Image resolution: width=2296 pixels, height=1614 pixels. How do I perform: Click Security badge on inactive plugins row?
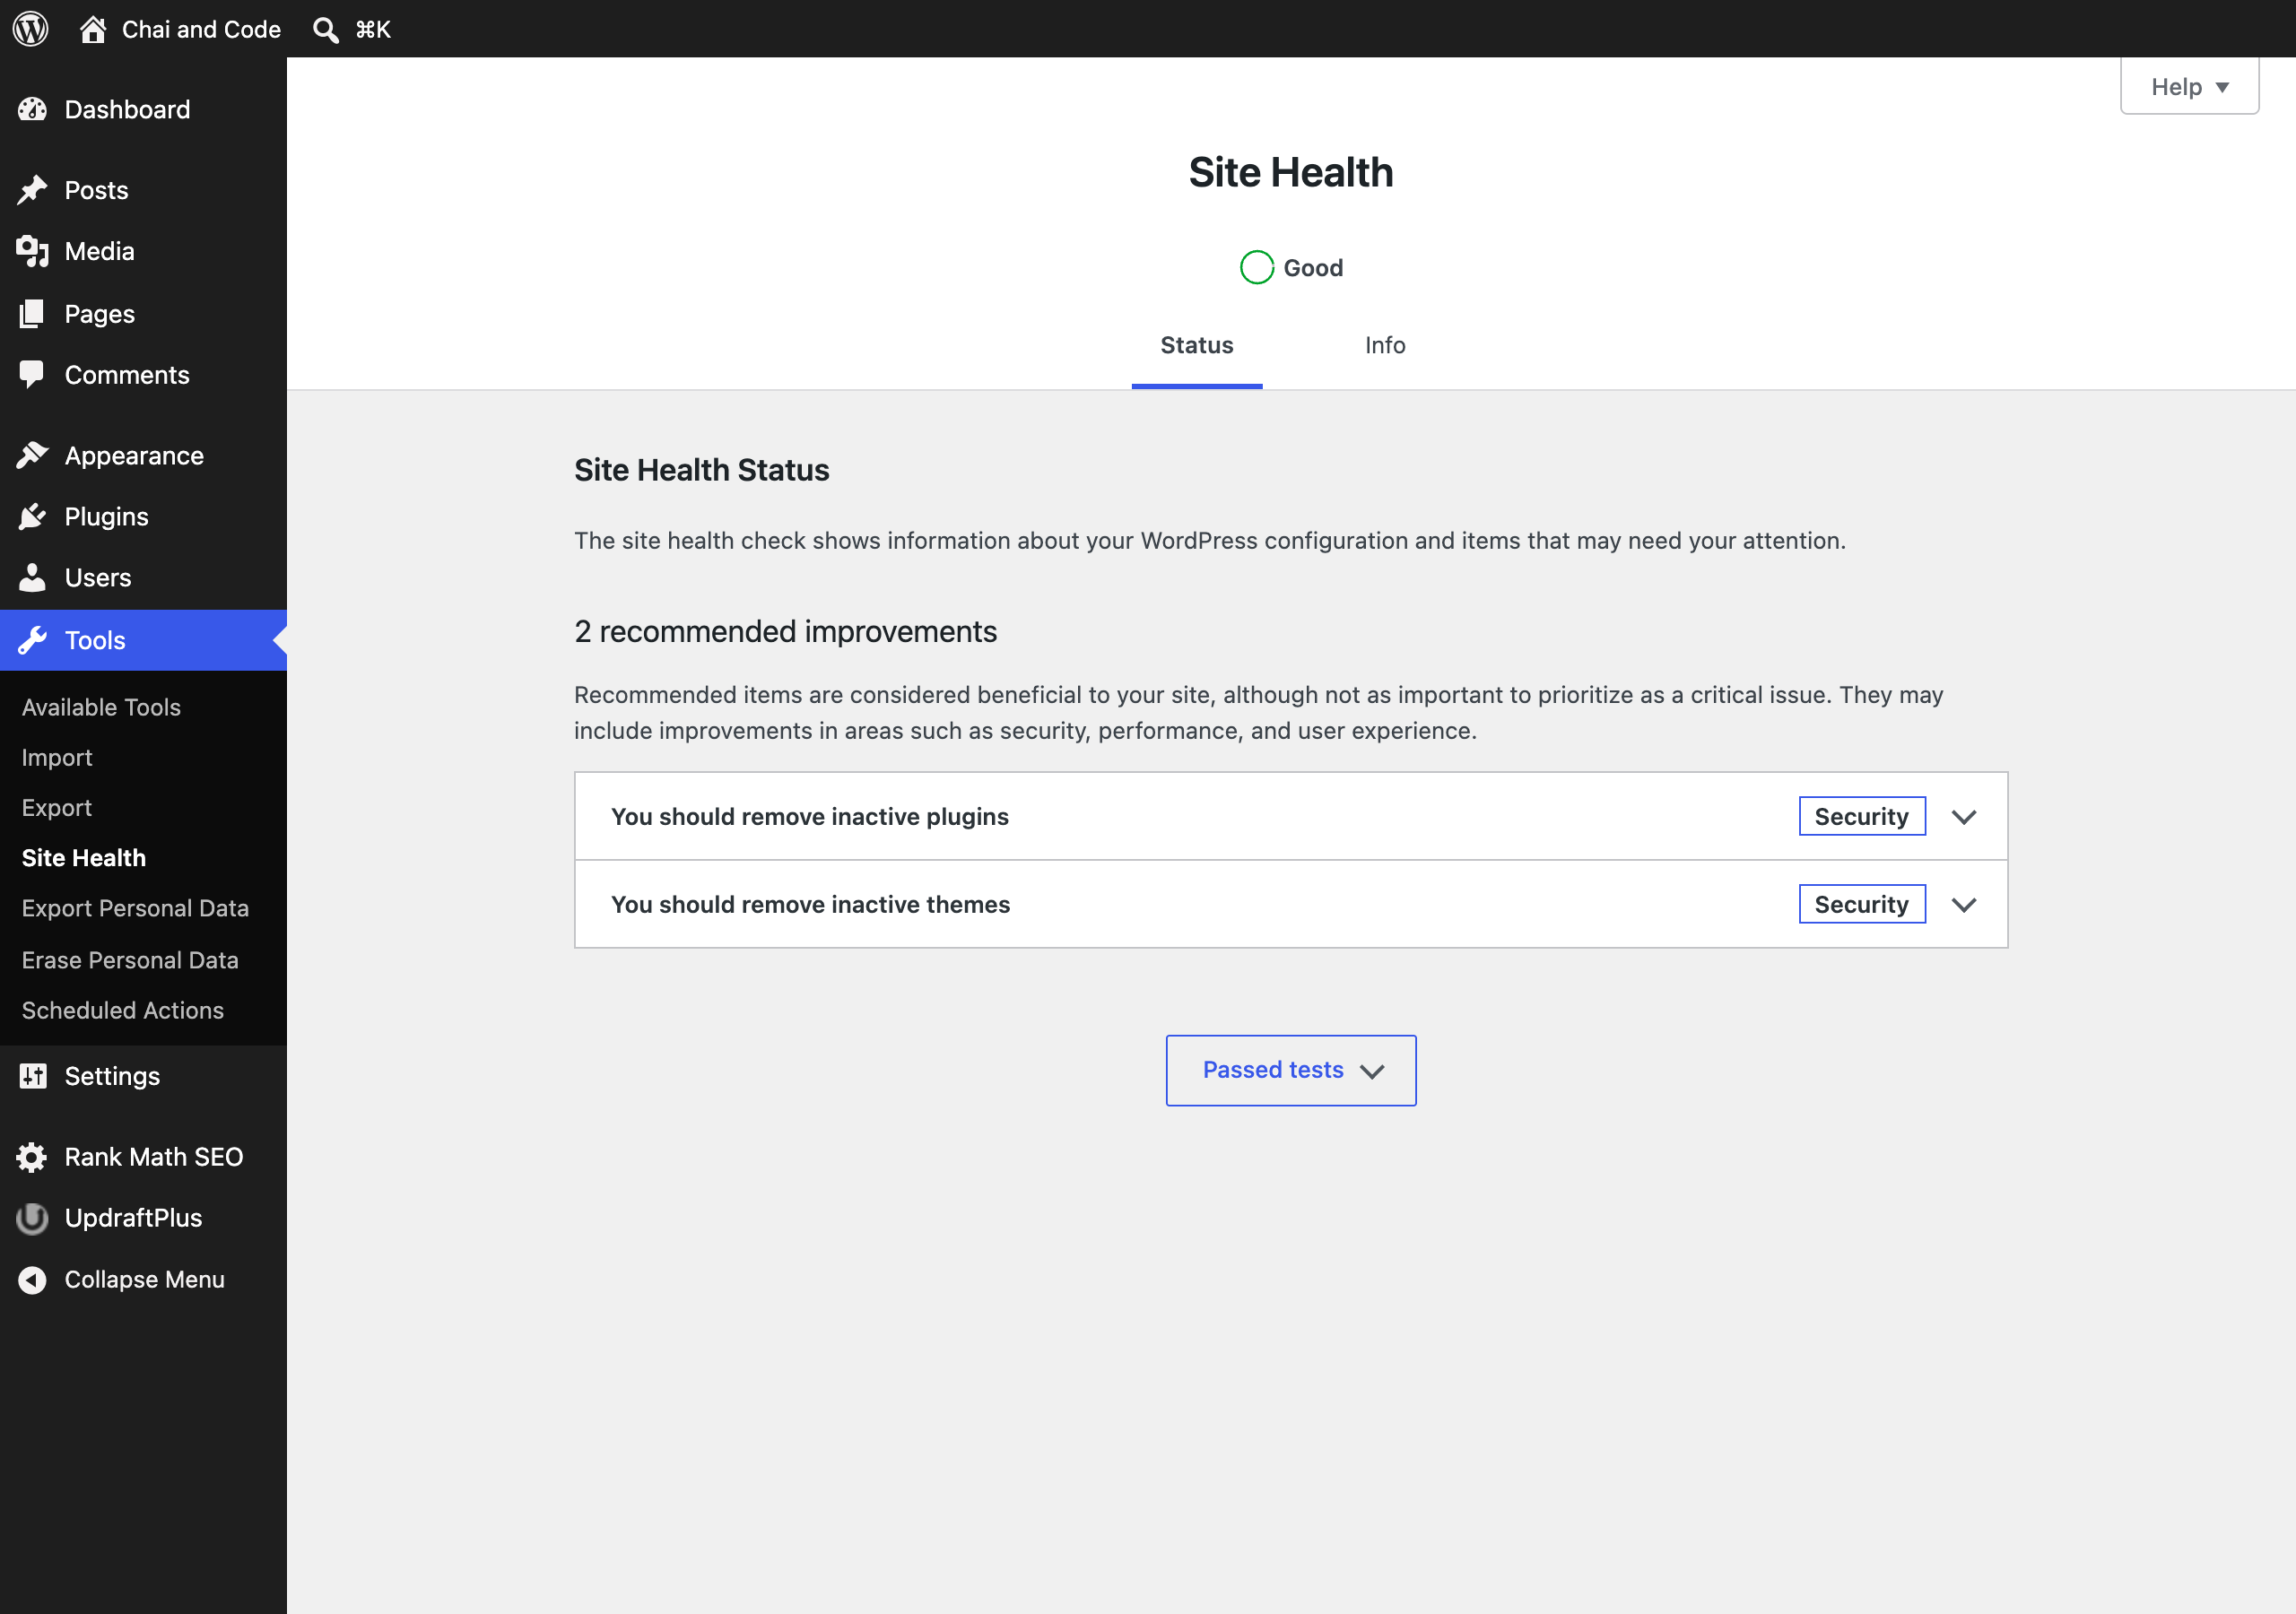point(1862,816)
